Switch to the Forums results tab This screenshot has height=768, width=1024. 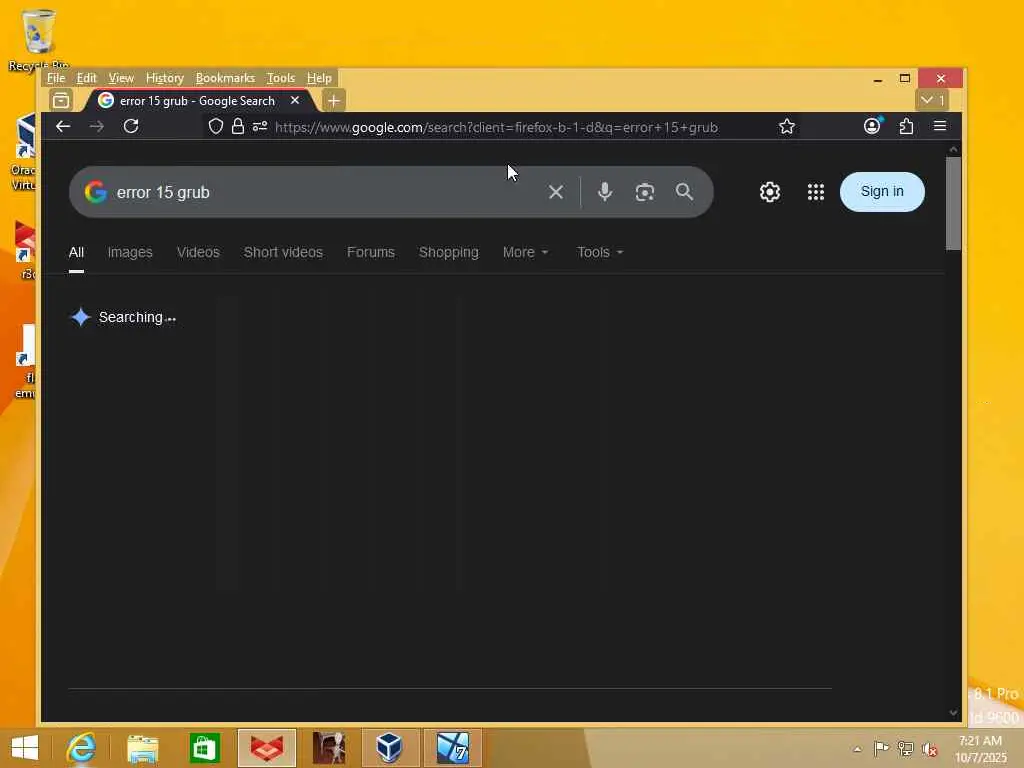[x=371, y=252]
